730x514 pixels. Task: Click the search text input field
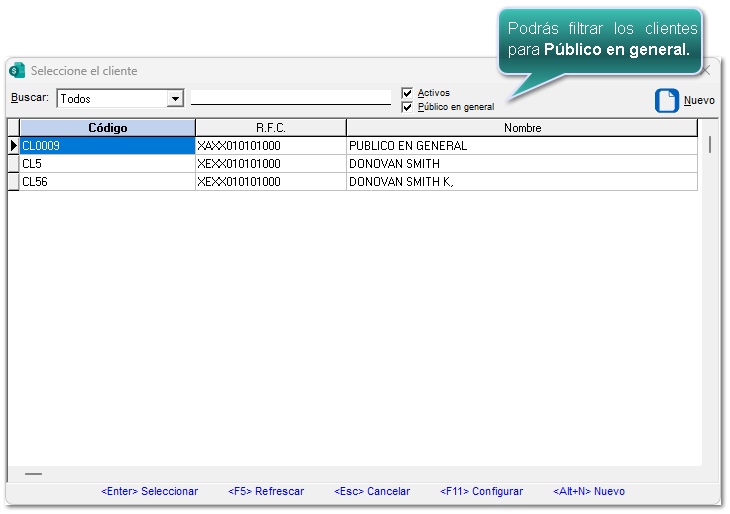(290, 98)
